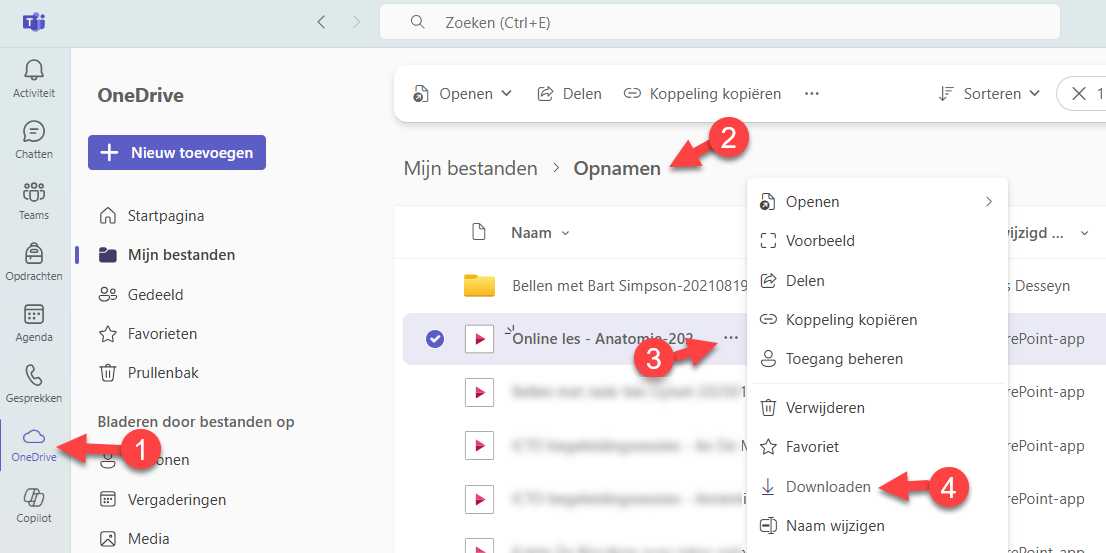Navigate forward with the right arrow
The height and width of the screenshot is (553, 1106).
click(x=356, y=23)
